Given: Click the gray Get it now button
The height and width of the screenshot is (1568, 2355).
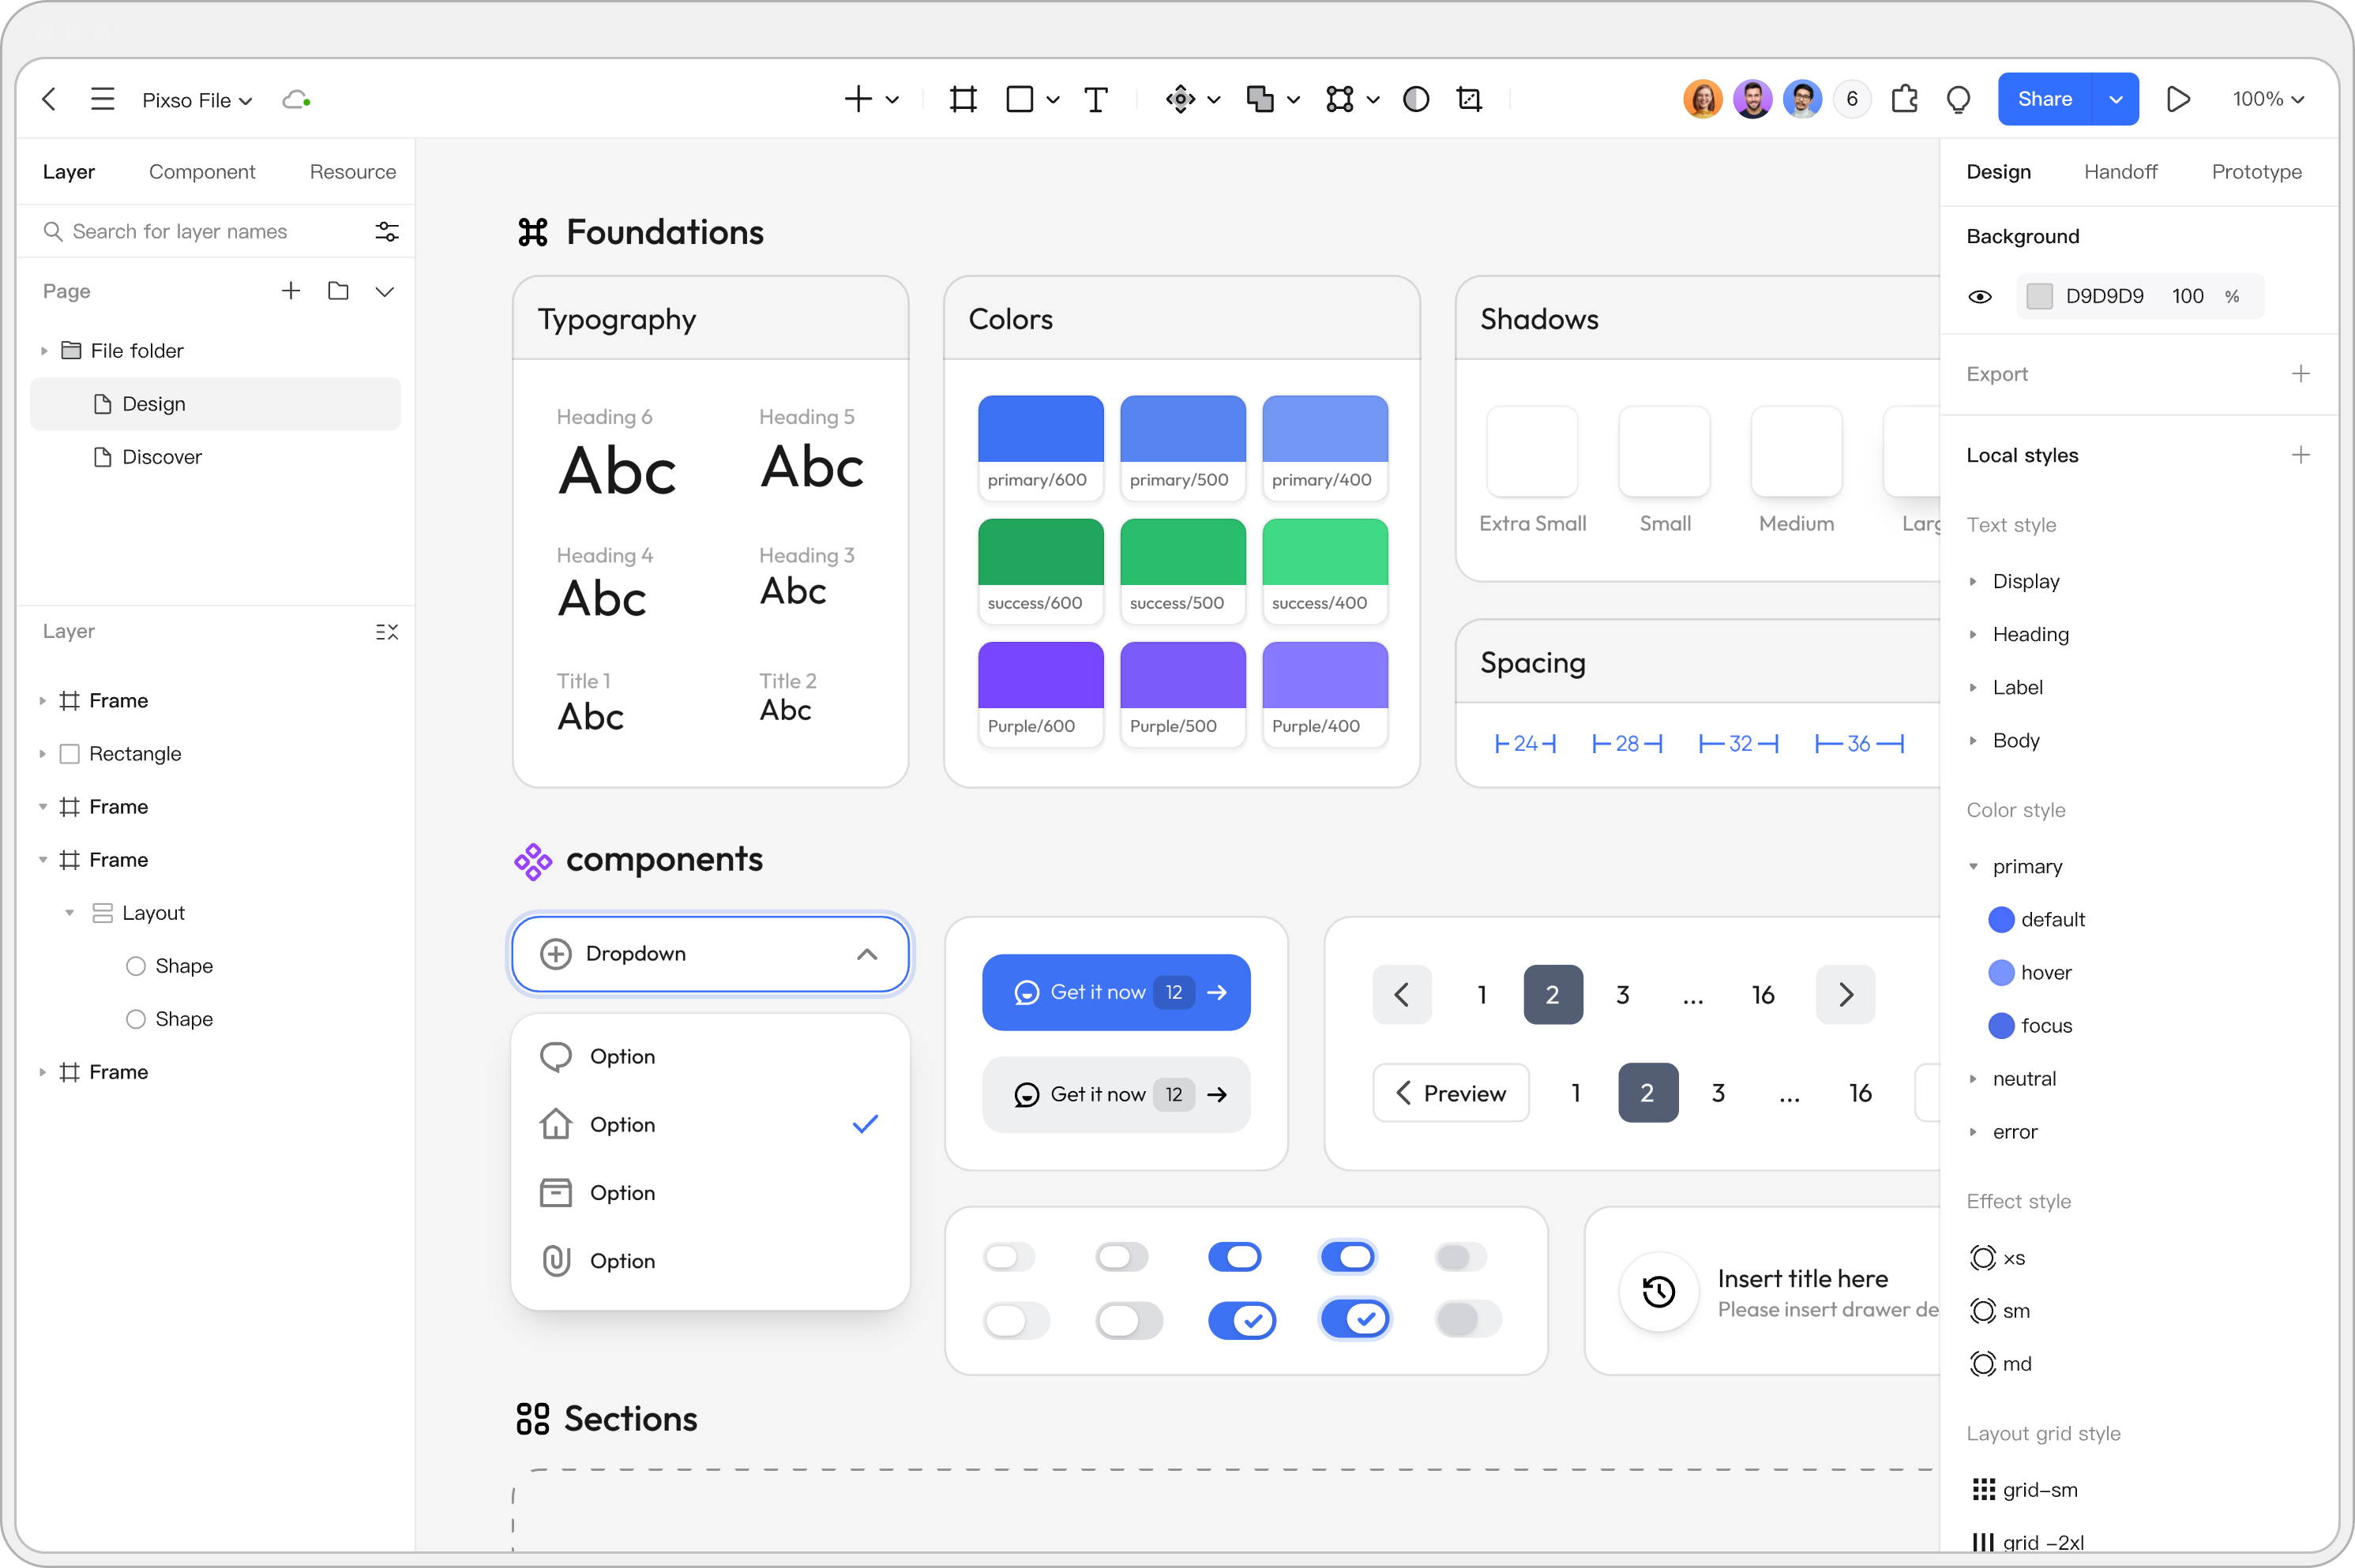Looking at the screenshot, I should [1116, 1095].
